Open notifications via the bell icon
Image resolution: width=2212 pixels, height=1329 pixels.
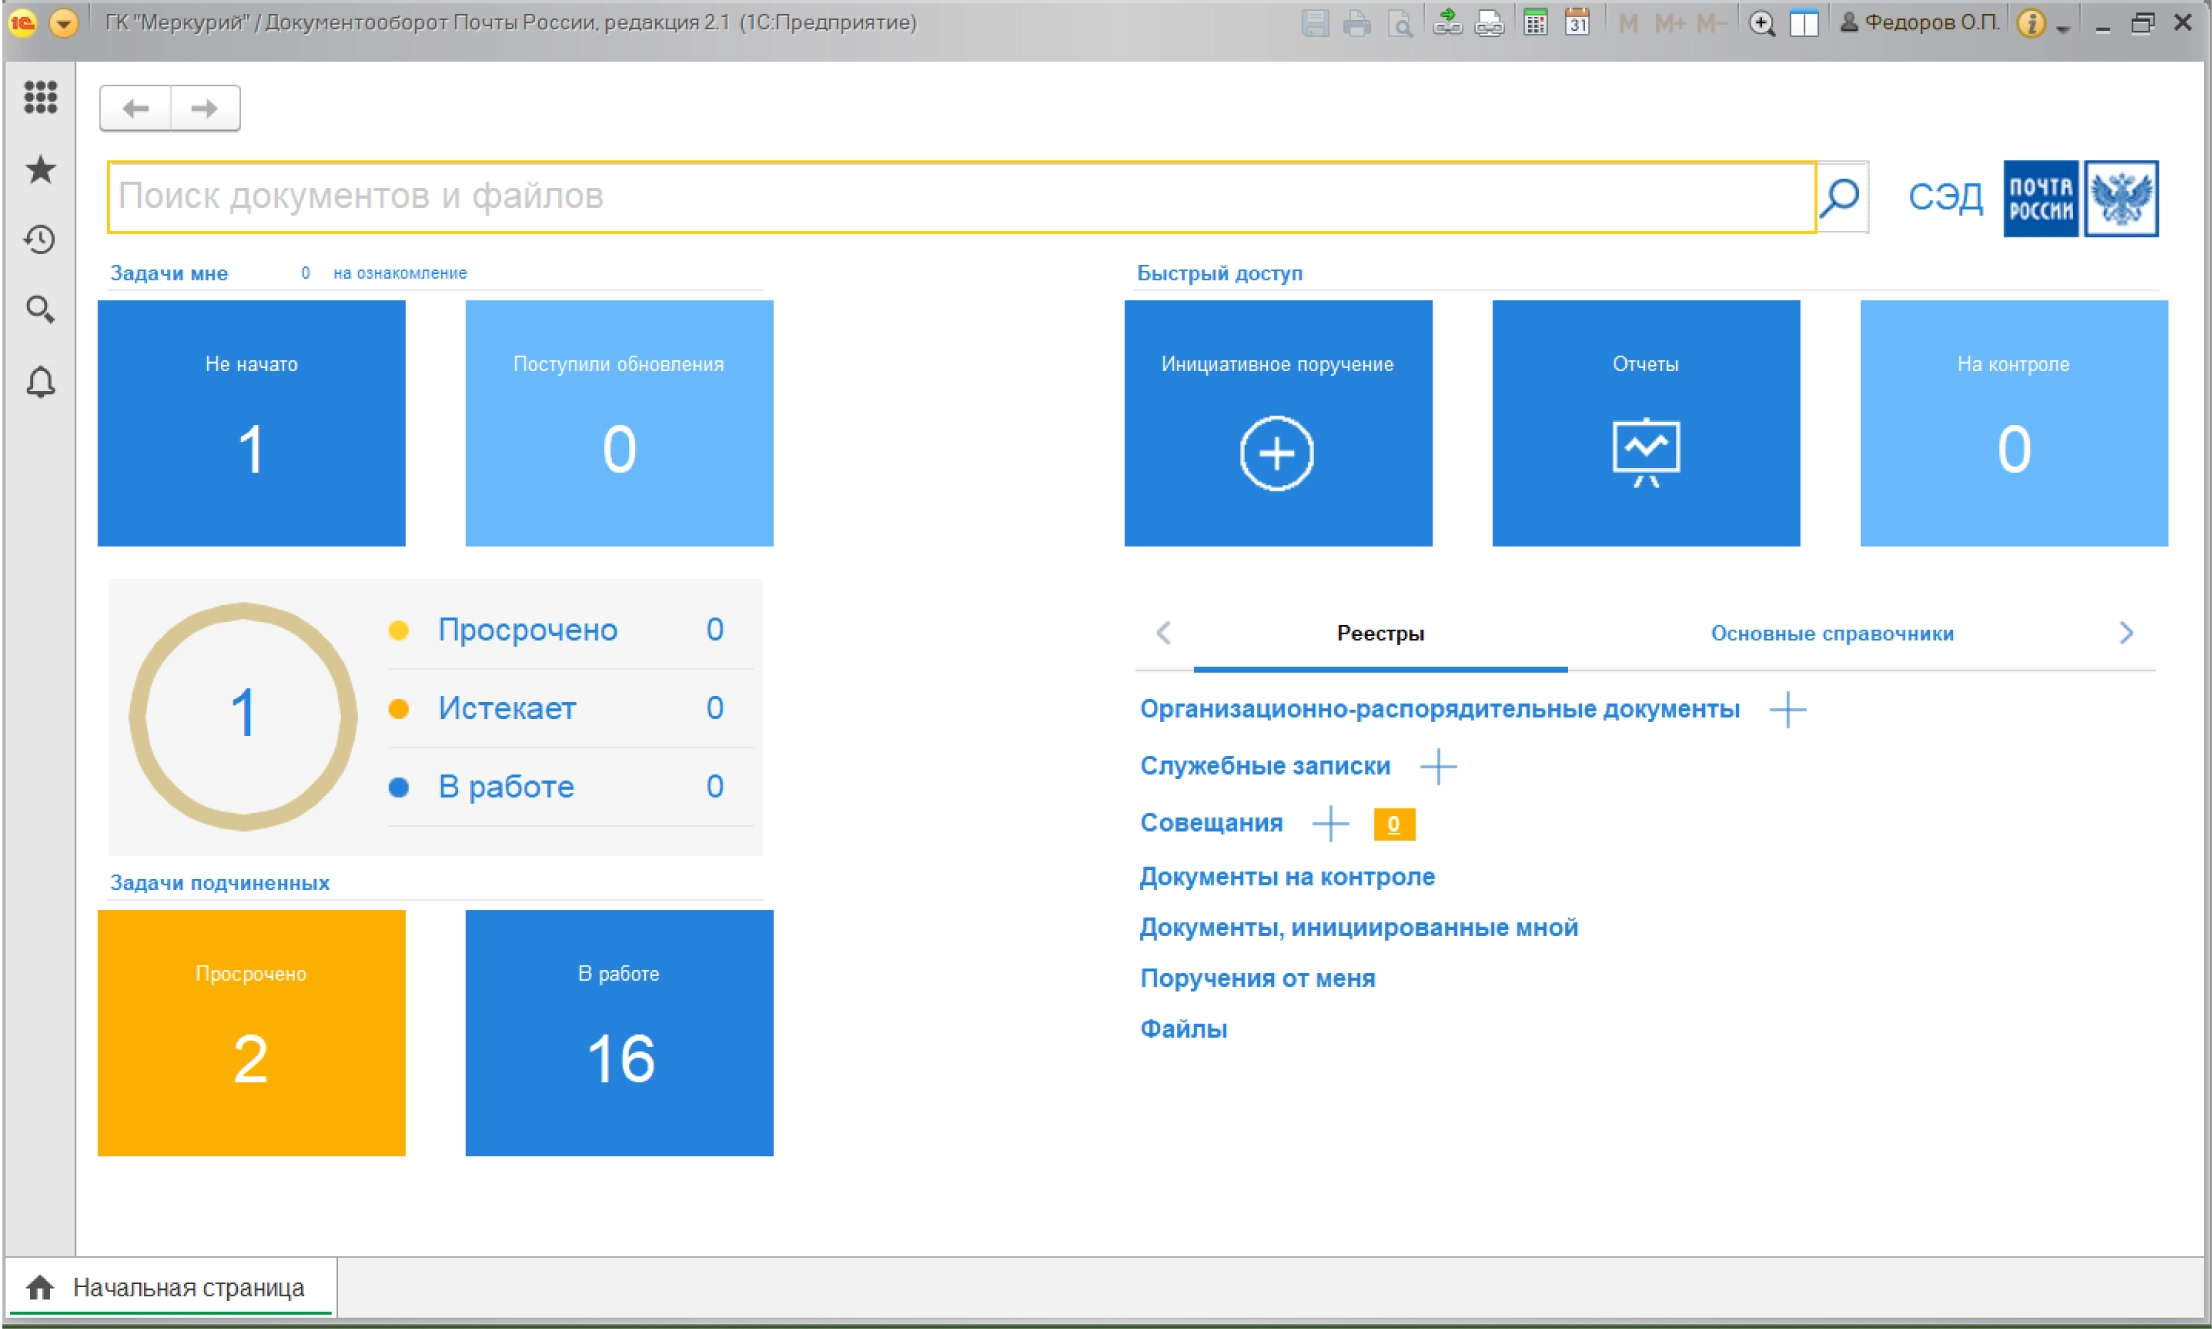40,383
